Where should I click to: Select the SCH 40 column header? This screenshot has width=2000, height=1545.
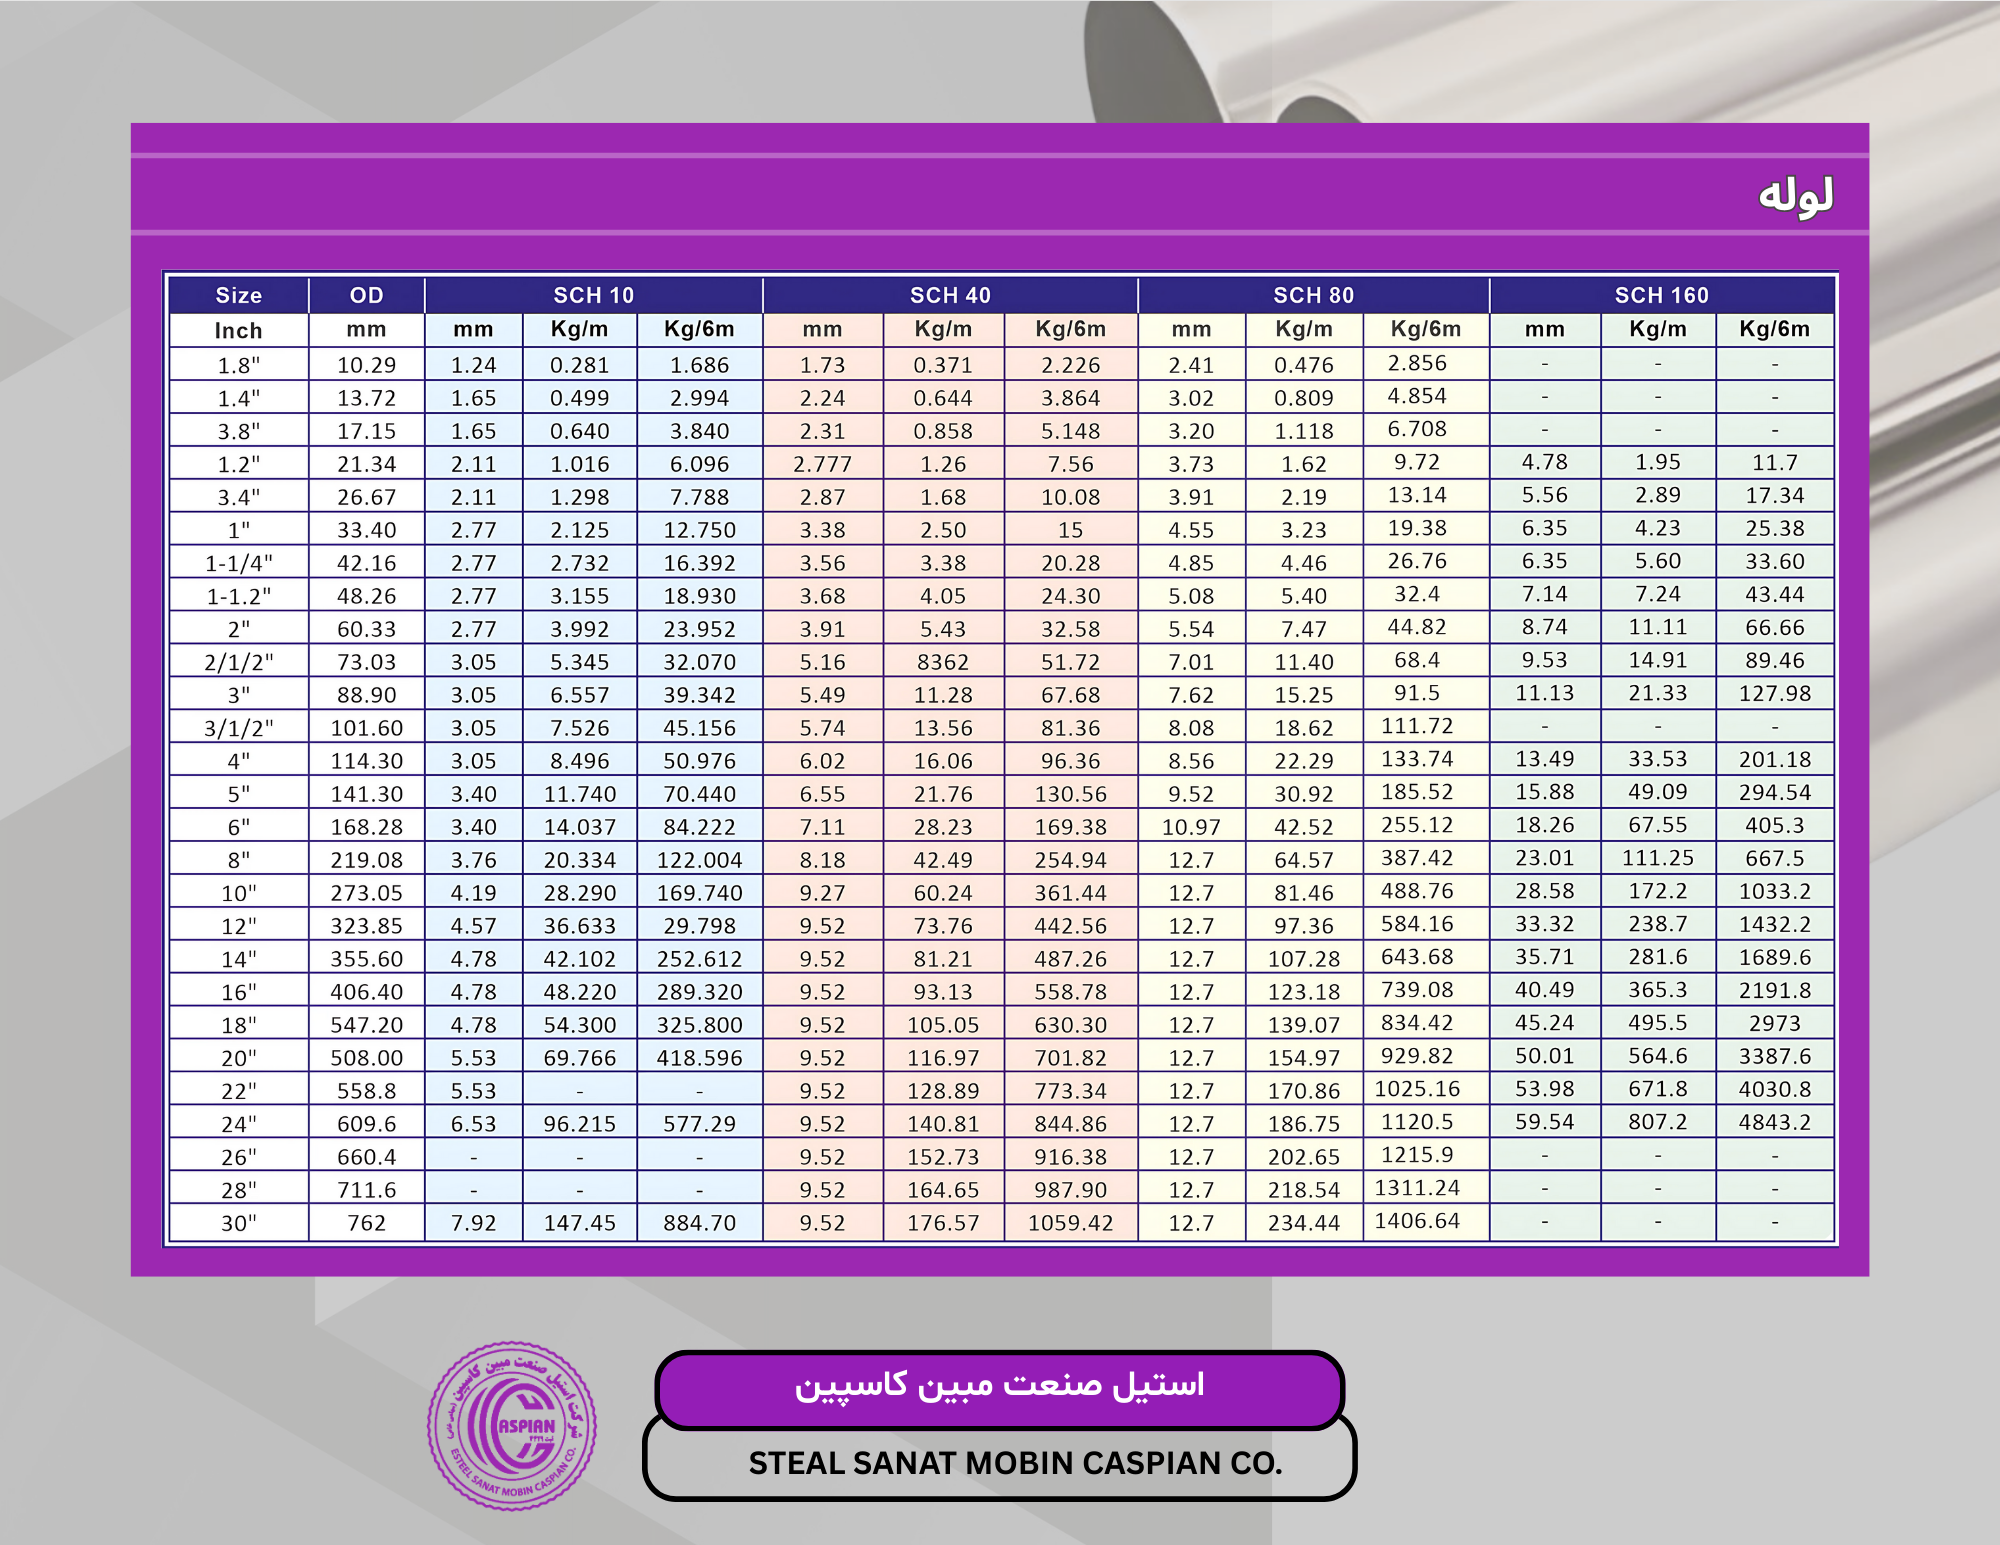(x=949, y=295)
